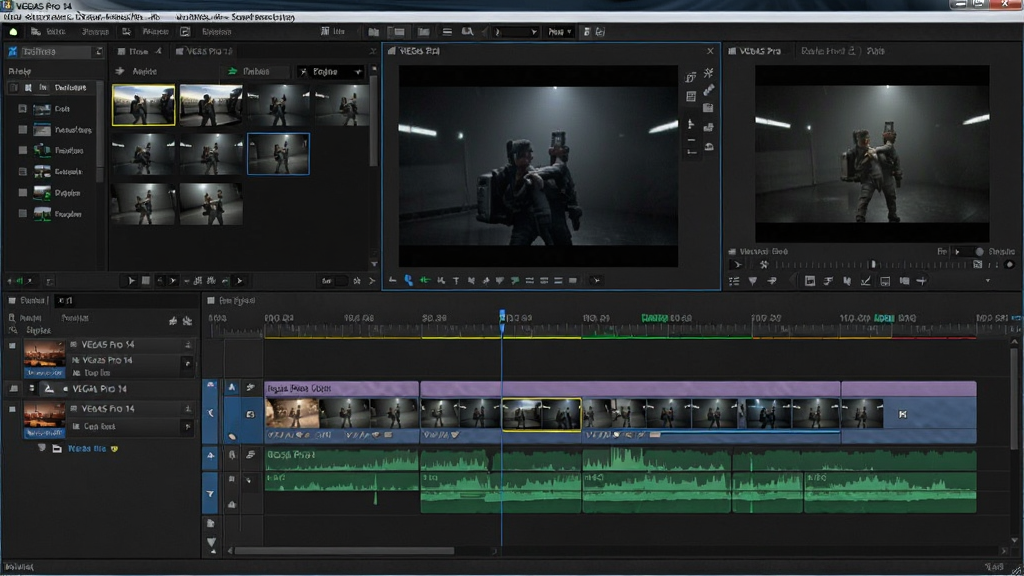The width and height of the screenshot is (1024, 576).
Task: Click the pin icon at the bottom-left panel's upper right
Action: tap(173, 320)
